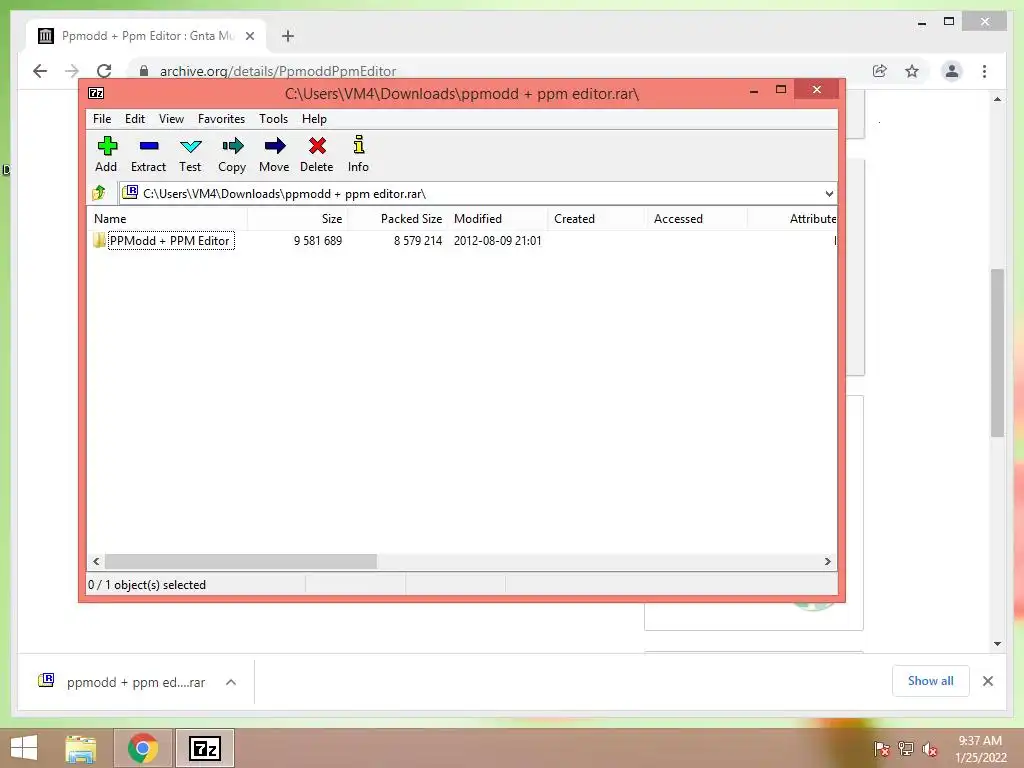This screenshot has width=1024, height=768.
Task: Click Chrome page scroll down arrow
Action: tap(997, 644)
